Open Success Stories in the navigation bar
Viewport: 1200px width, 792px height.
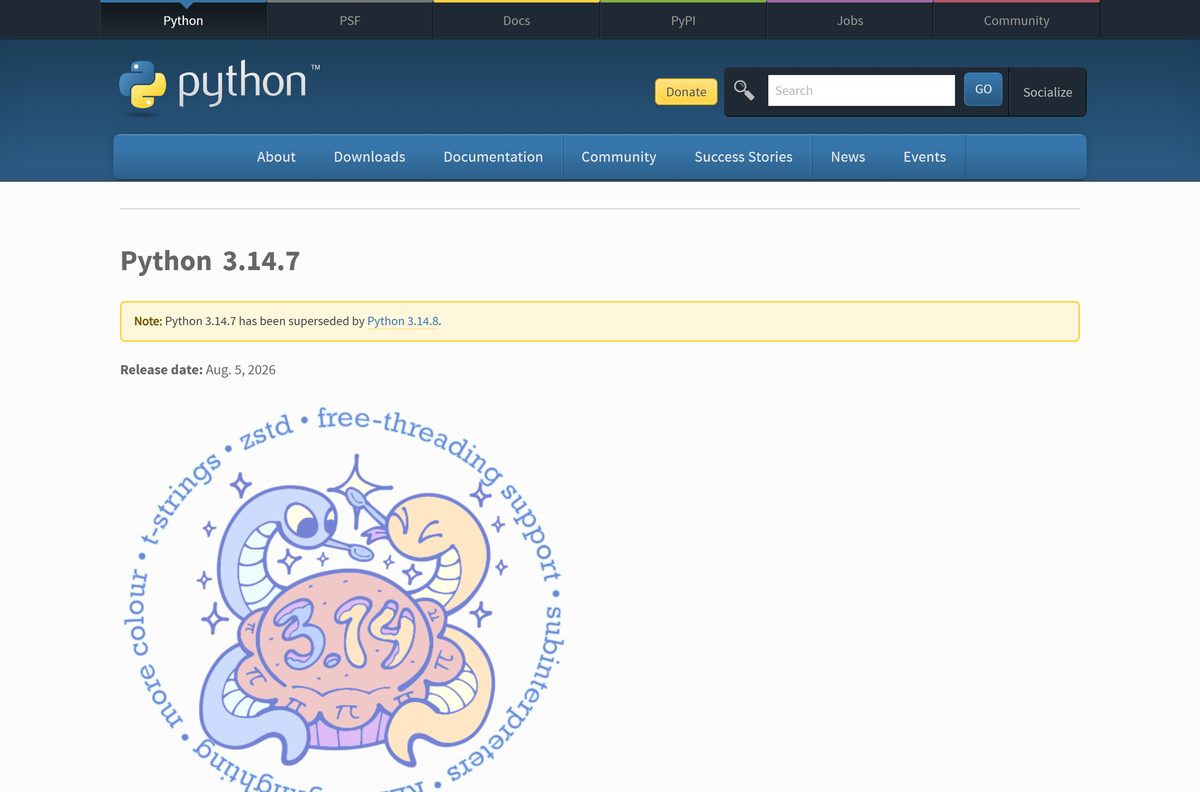(743, 157)
